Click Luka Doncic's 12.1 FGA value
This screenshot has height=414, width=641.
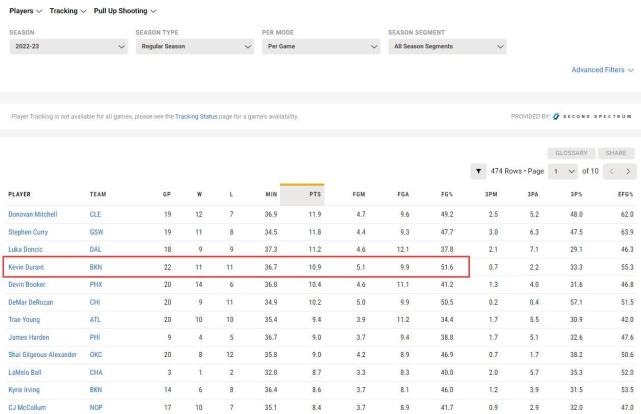(403, 249)
